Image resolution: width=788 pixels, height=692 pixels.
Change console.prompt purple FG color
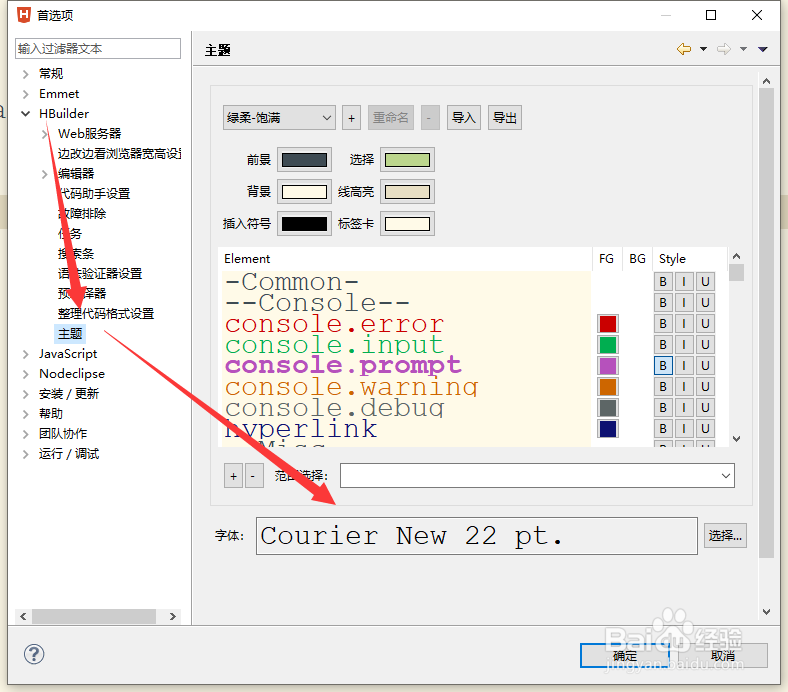(x=608, y=366)
